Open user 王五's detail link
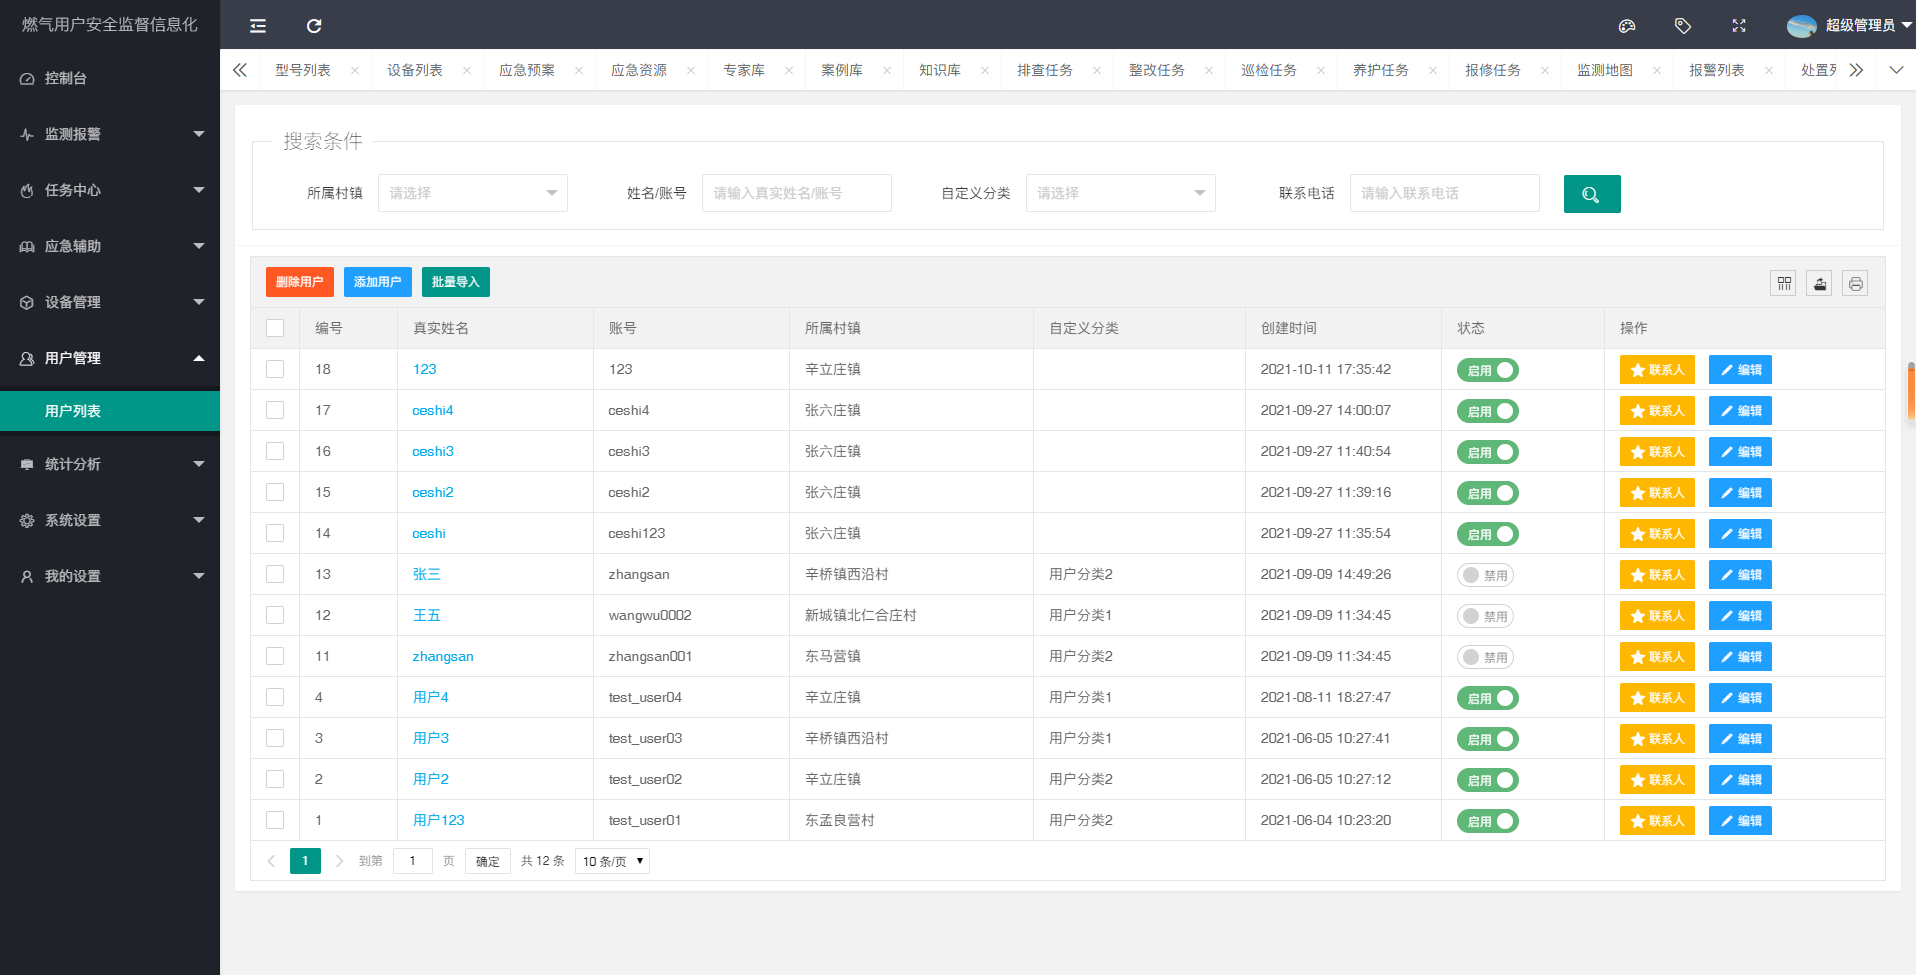Viewport: 1916px width, 975px height. pos(426,615)
